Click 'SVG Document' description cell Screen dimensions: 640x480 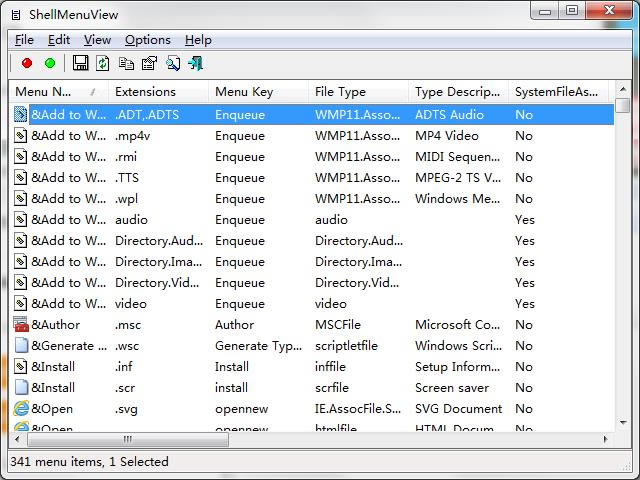tap(458, 409)
